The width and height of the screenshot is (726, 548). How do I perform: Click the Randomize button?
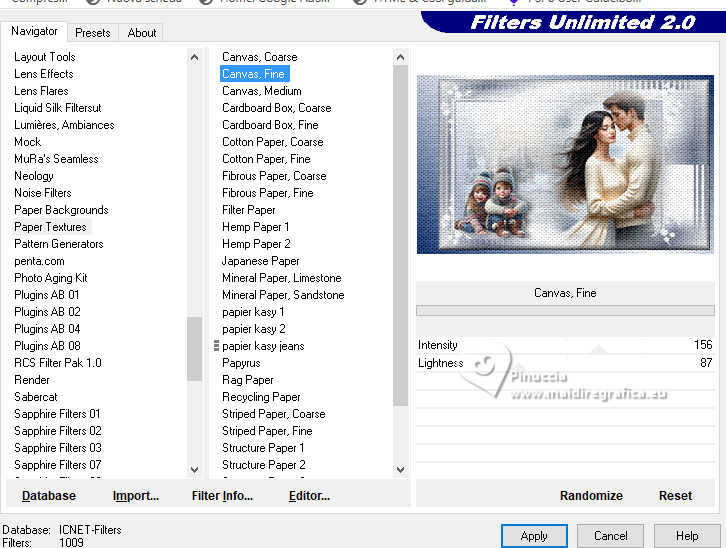click(591, 496)
